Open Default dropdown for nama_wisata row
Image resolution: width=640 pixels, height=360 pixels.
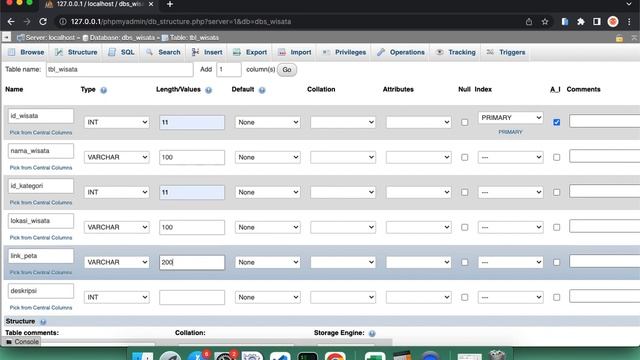pyautogui.click(x=268, y=157)
